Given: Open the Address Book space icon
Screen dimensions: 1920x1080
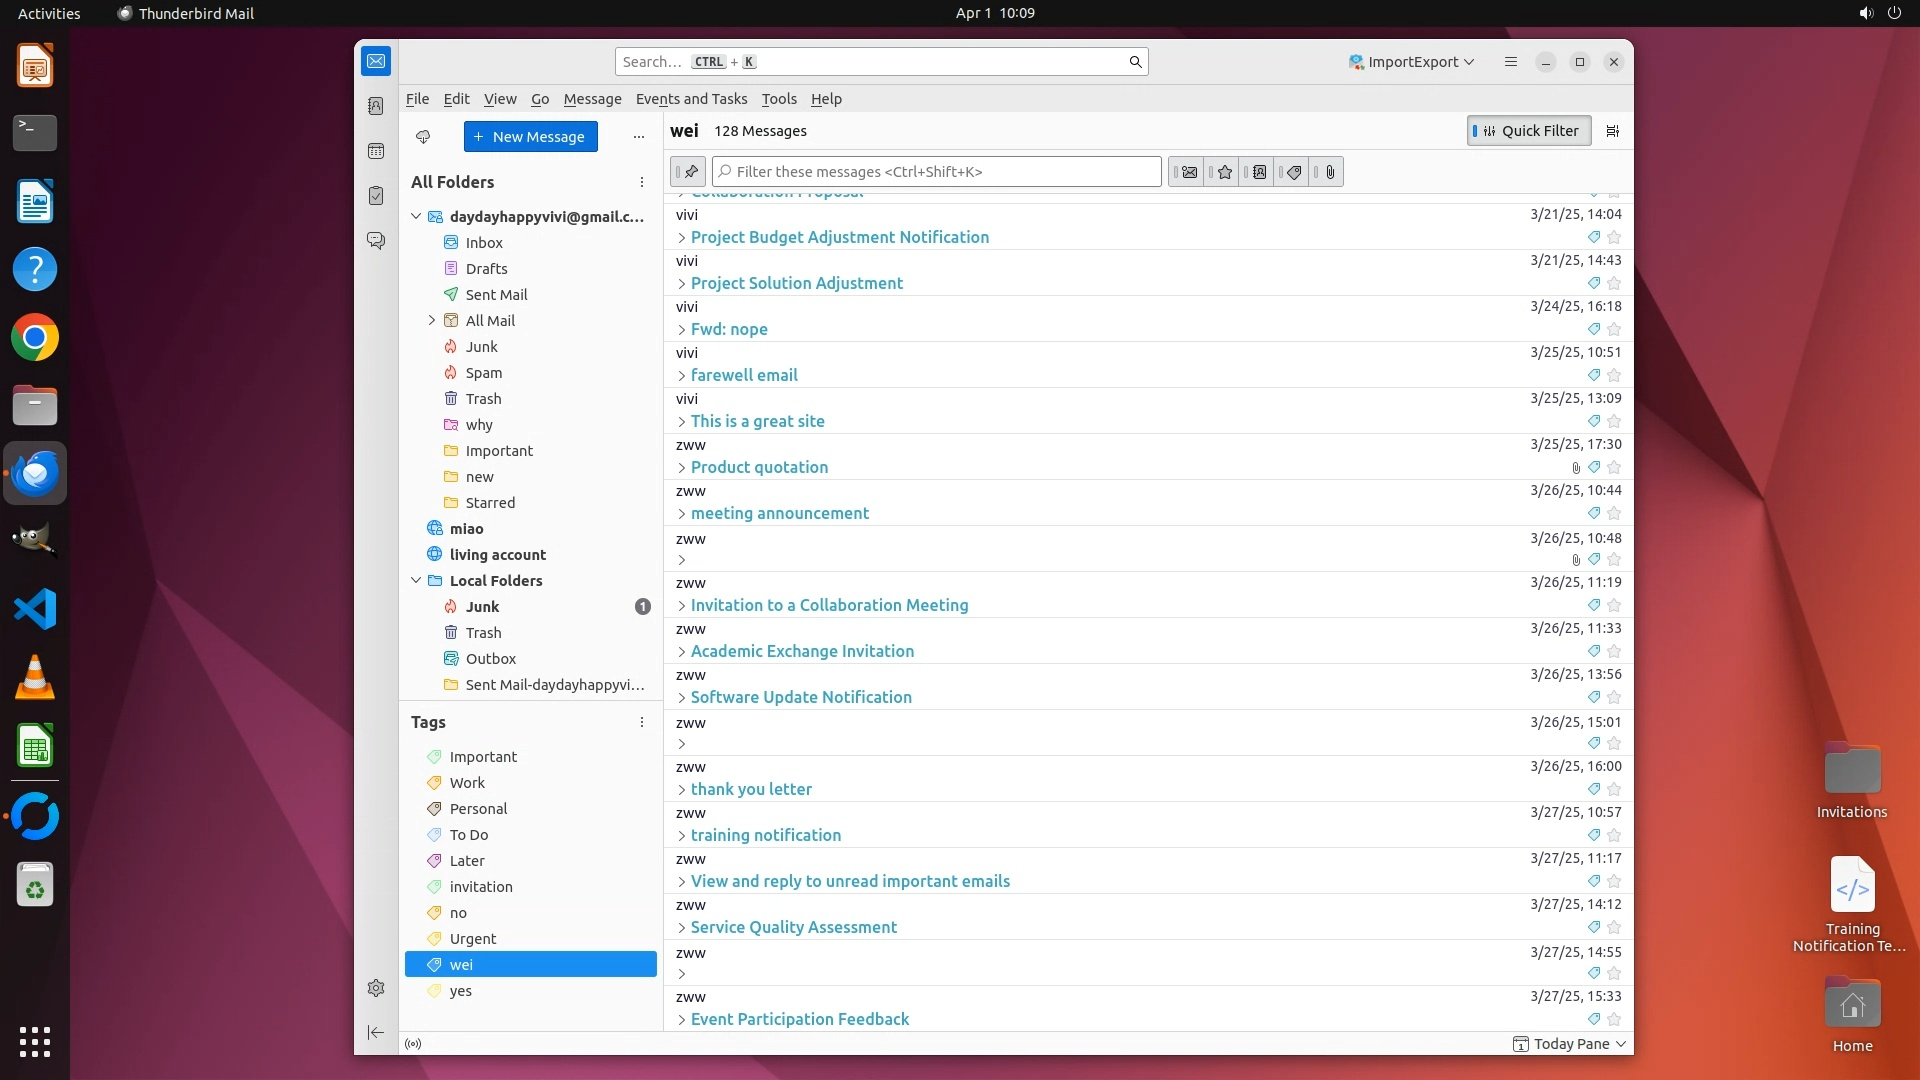Looking at the screenshot, I should pos(376,106).
